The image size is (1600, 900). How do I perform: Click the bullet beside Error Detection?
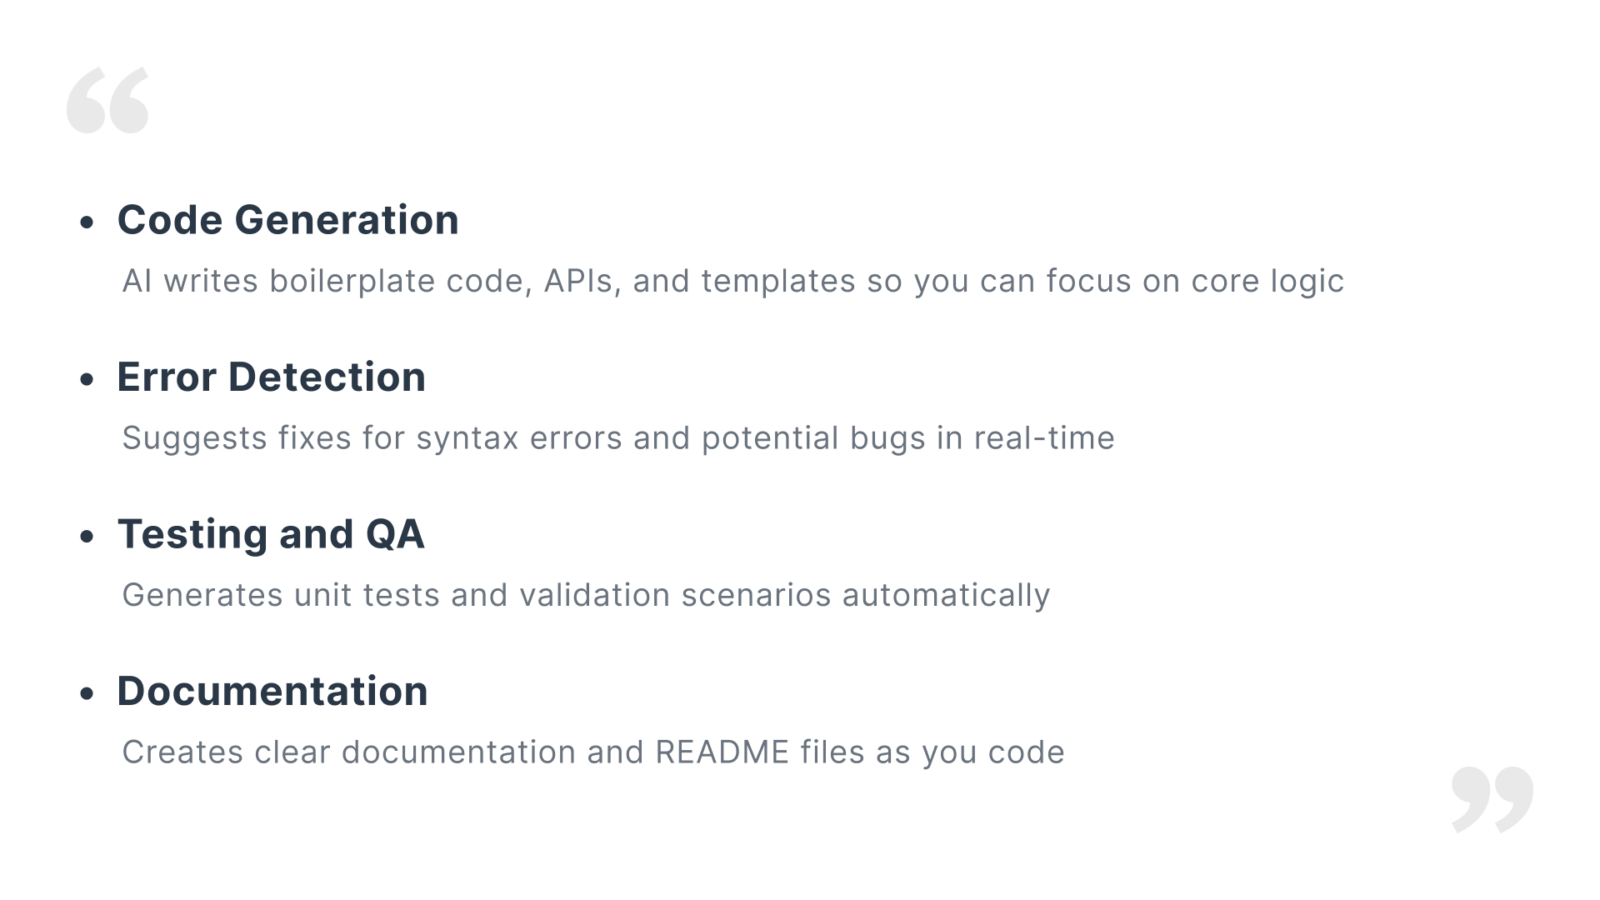[87, 379]
